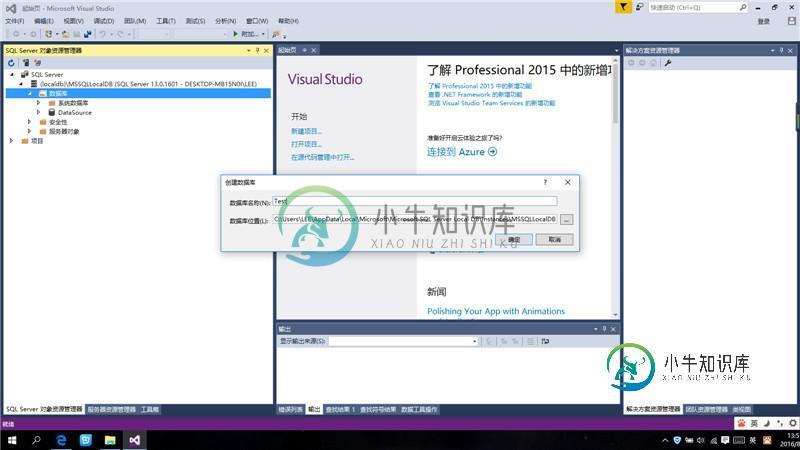Screen dimensions: 800x450
Task: Open Polishing Your App with Animations article
Action: [496, 311]
